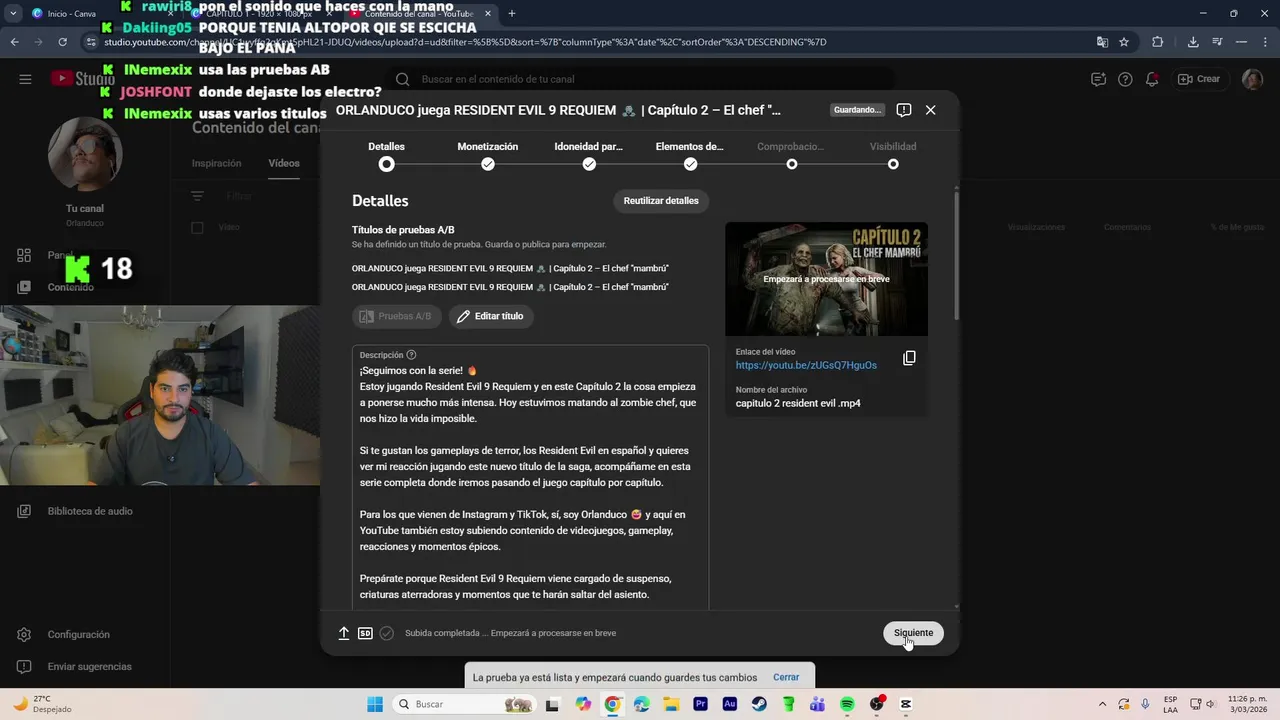Open Biblioteca de audio in sidebar
The height and width of the screenshot is (720, 1280).
pos(90,511)
